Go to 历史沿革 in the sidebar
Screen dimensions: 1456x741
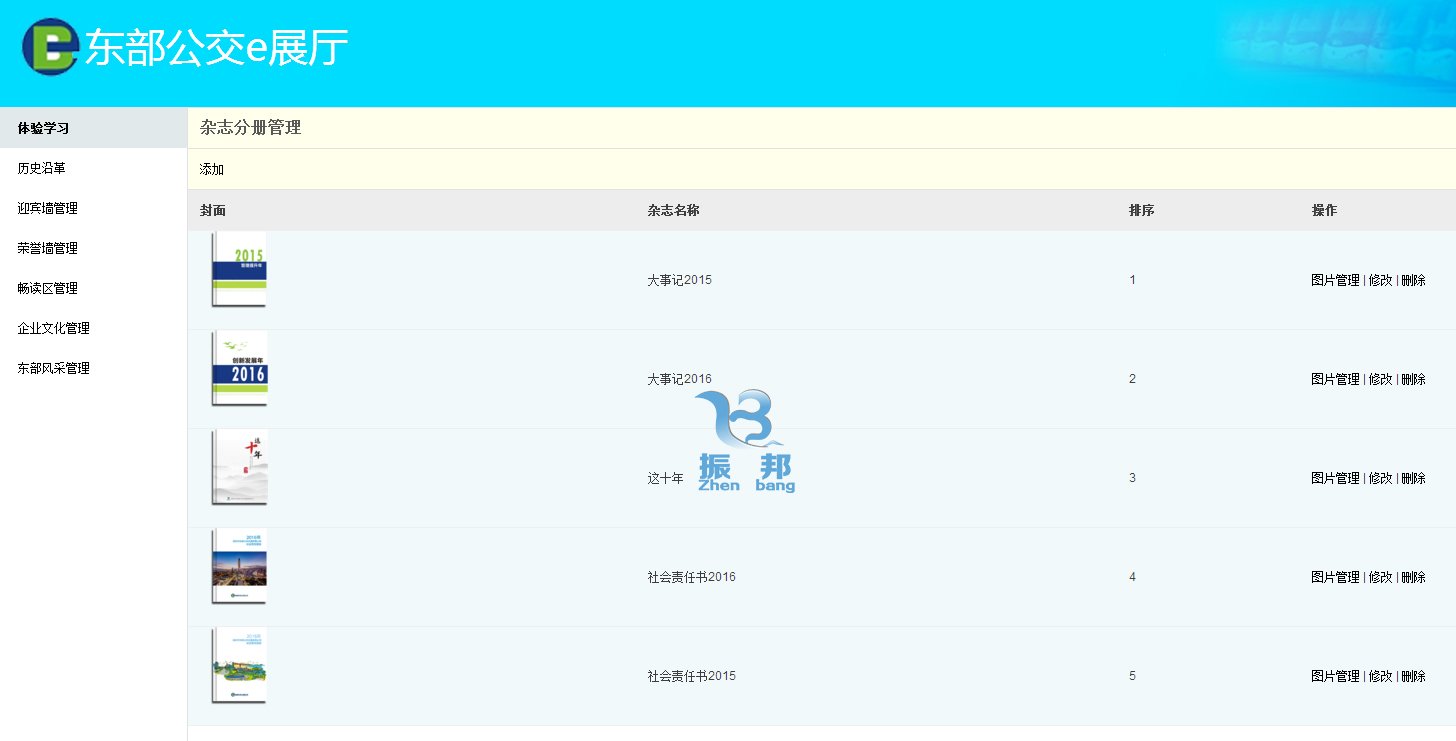(41, 168)
